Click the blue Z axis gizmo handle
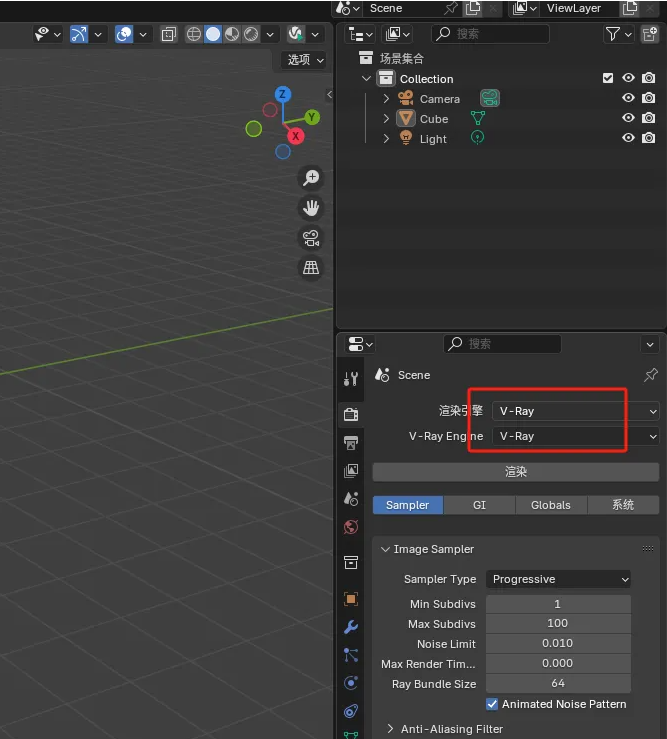The height and width of the screenshot is (739, 667). tap(282, 94)
